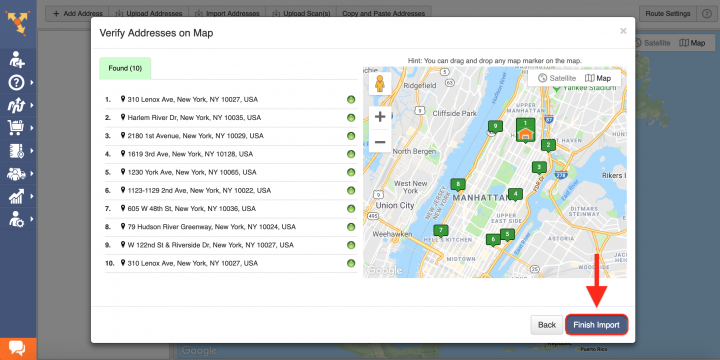Select map marker 9
This screenshot has height=360, width=720.
click(495, 126)
